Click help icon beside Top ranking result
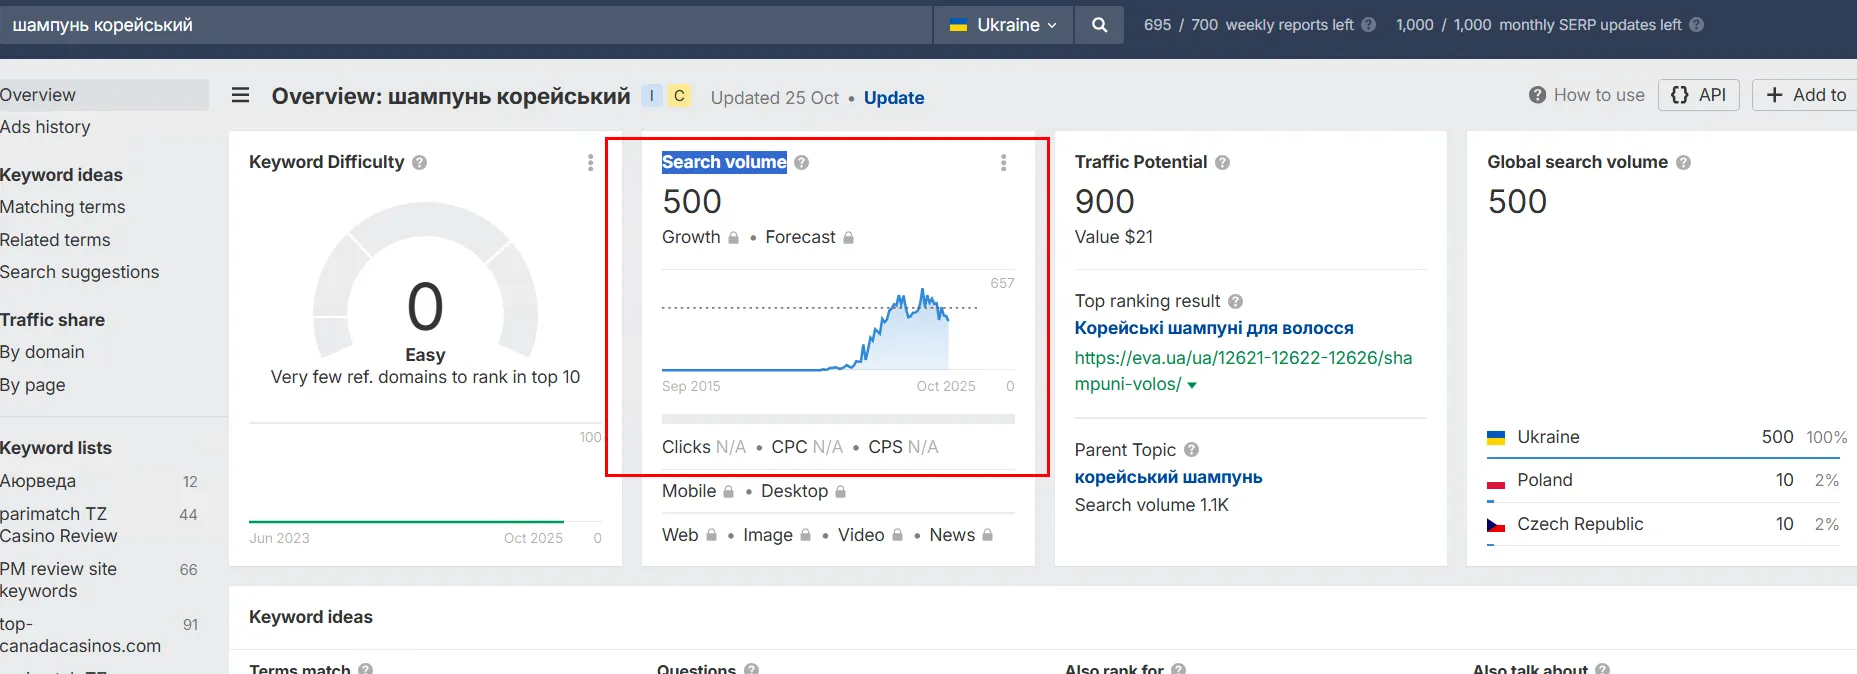This screenshot has height=674, width=1857. tap(1235, 301)
